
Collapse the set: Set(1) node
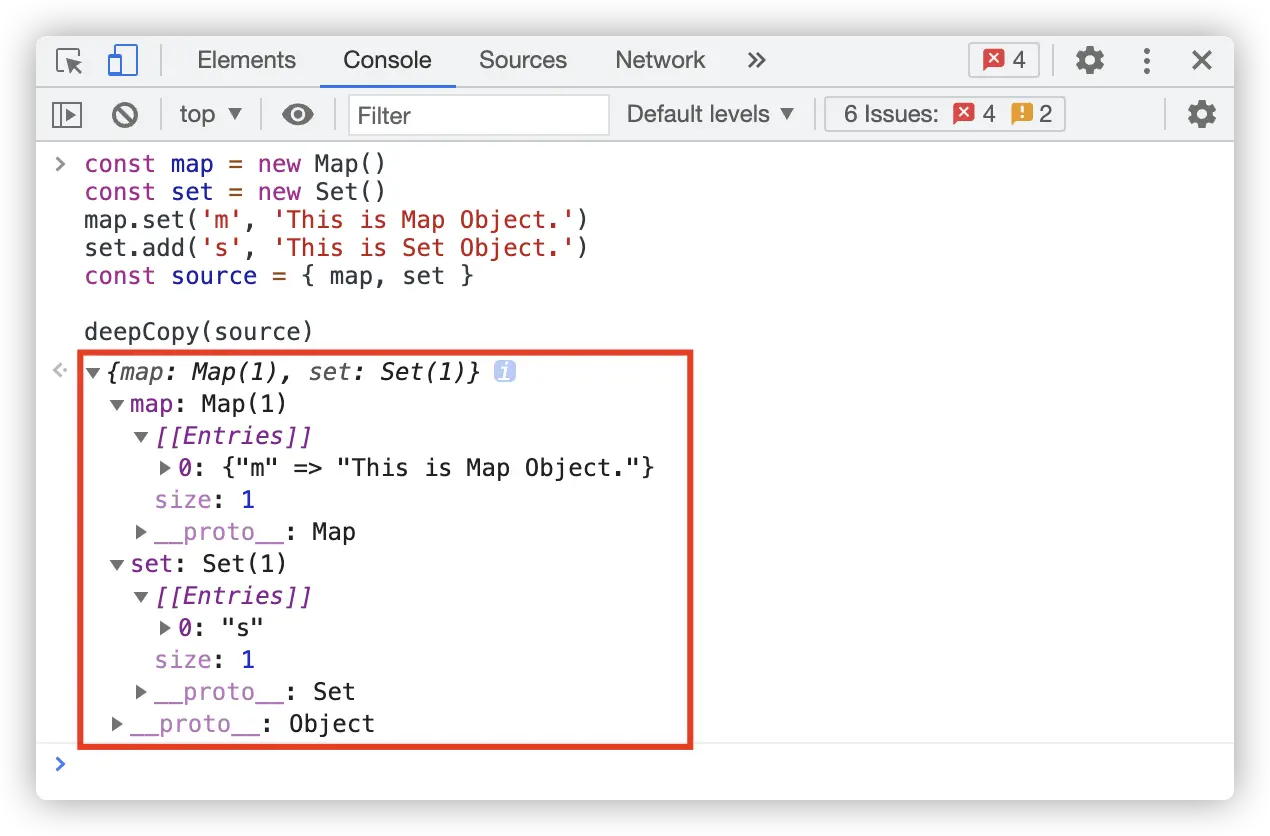[x=117, y=565]
